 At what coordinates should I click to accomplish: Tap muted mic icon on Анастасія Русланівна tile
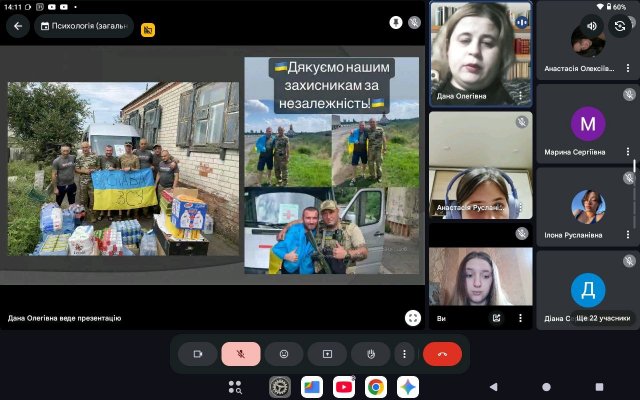(522, 122)
